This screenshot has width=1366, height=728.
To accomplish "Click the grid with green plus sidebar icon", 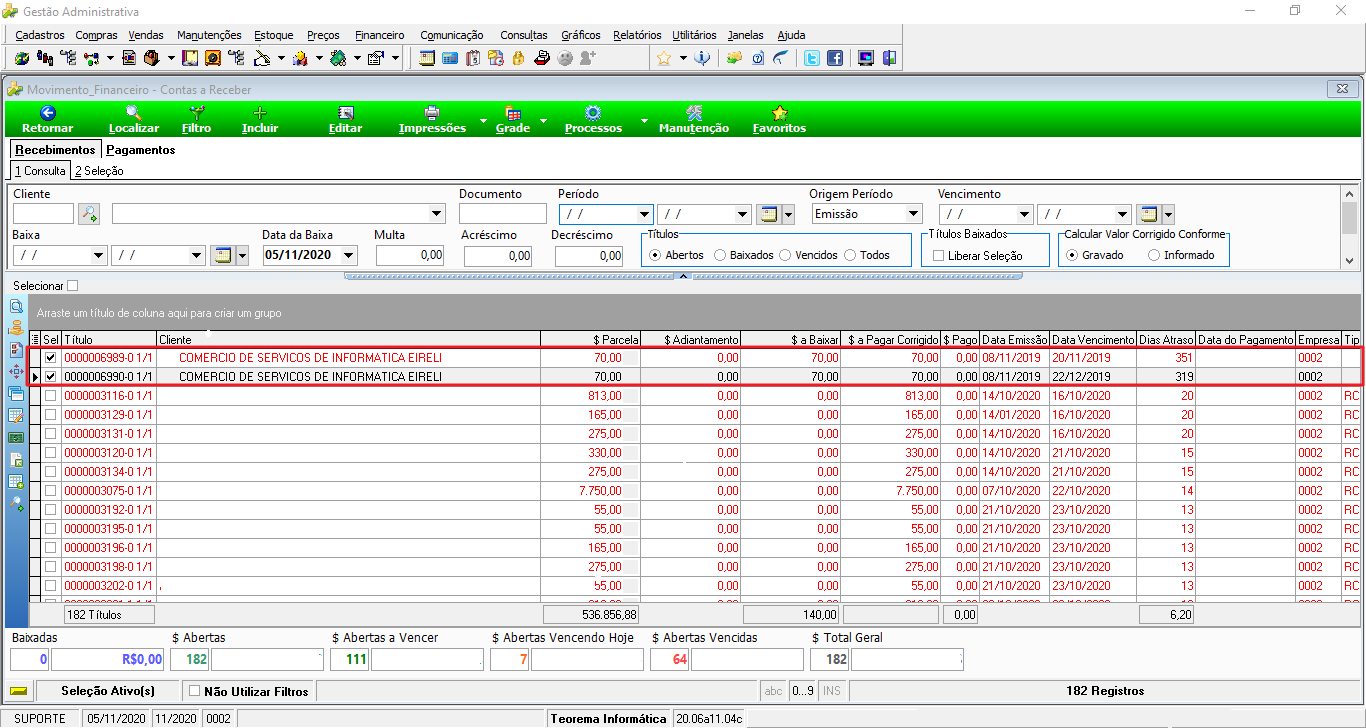I will (16, 482).
